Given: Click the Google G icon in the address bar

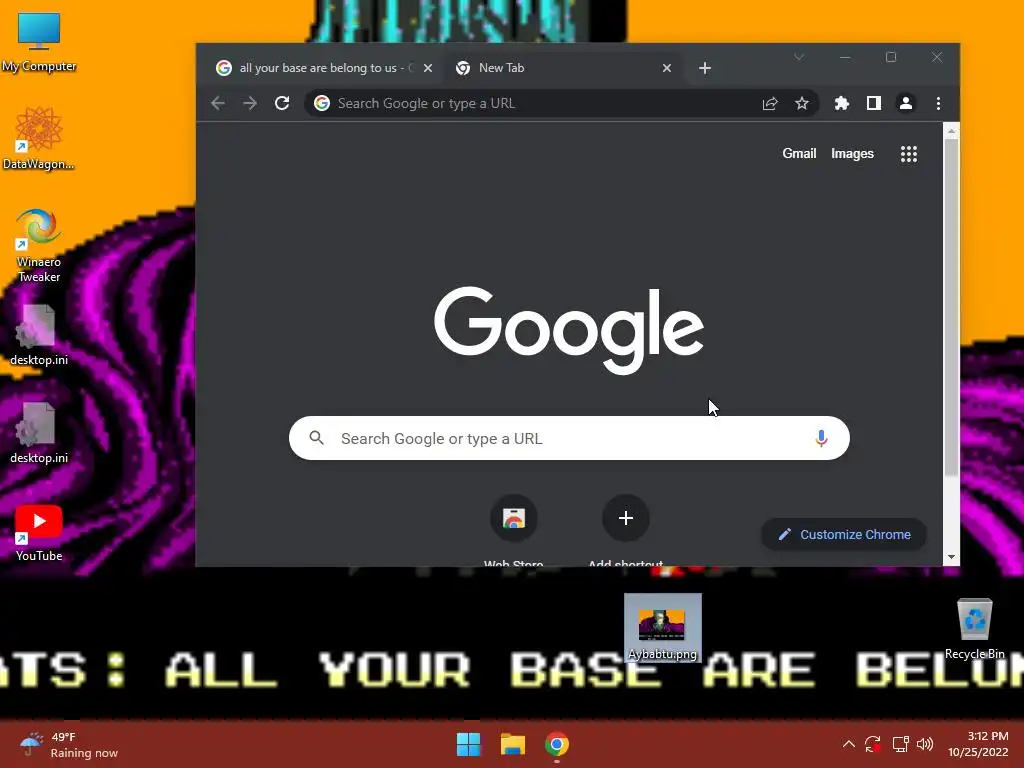Looking at the screenshot, I should [x=322, y=103].
